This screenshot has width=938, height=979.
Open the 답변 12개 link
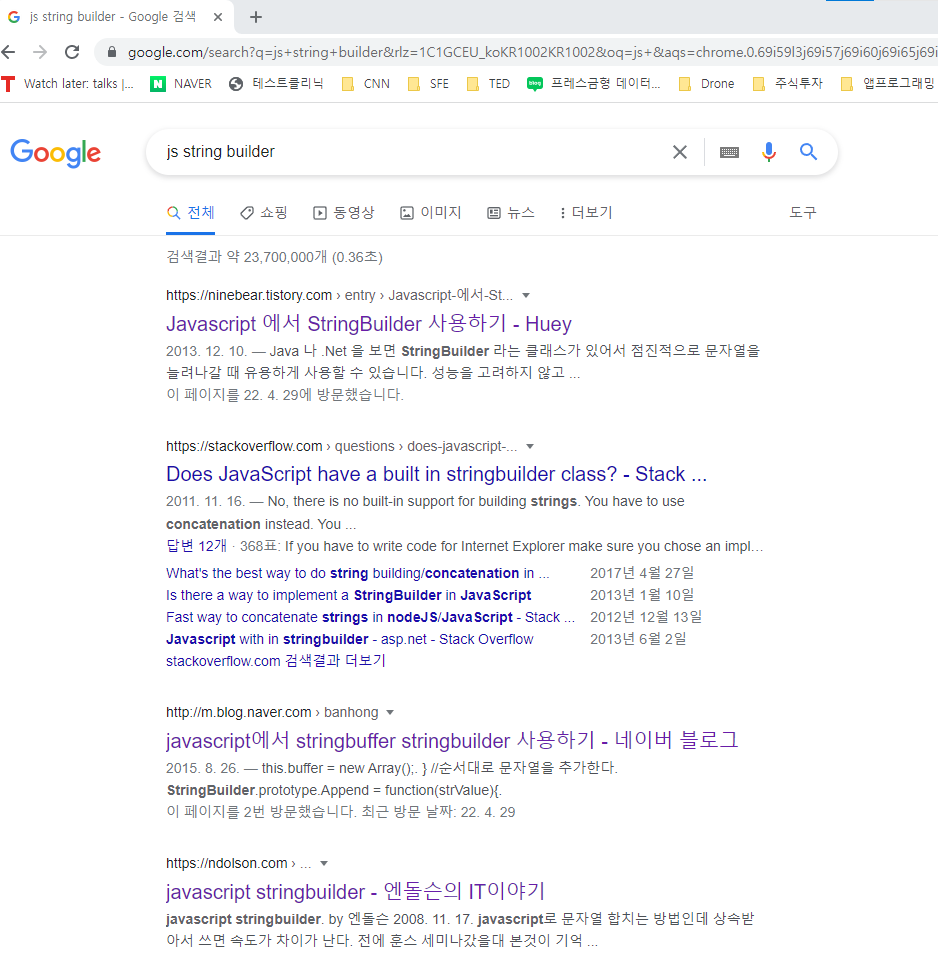196,546
